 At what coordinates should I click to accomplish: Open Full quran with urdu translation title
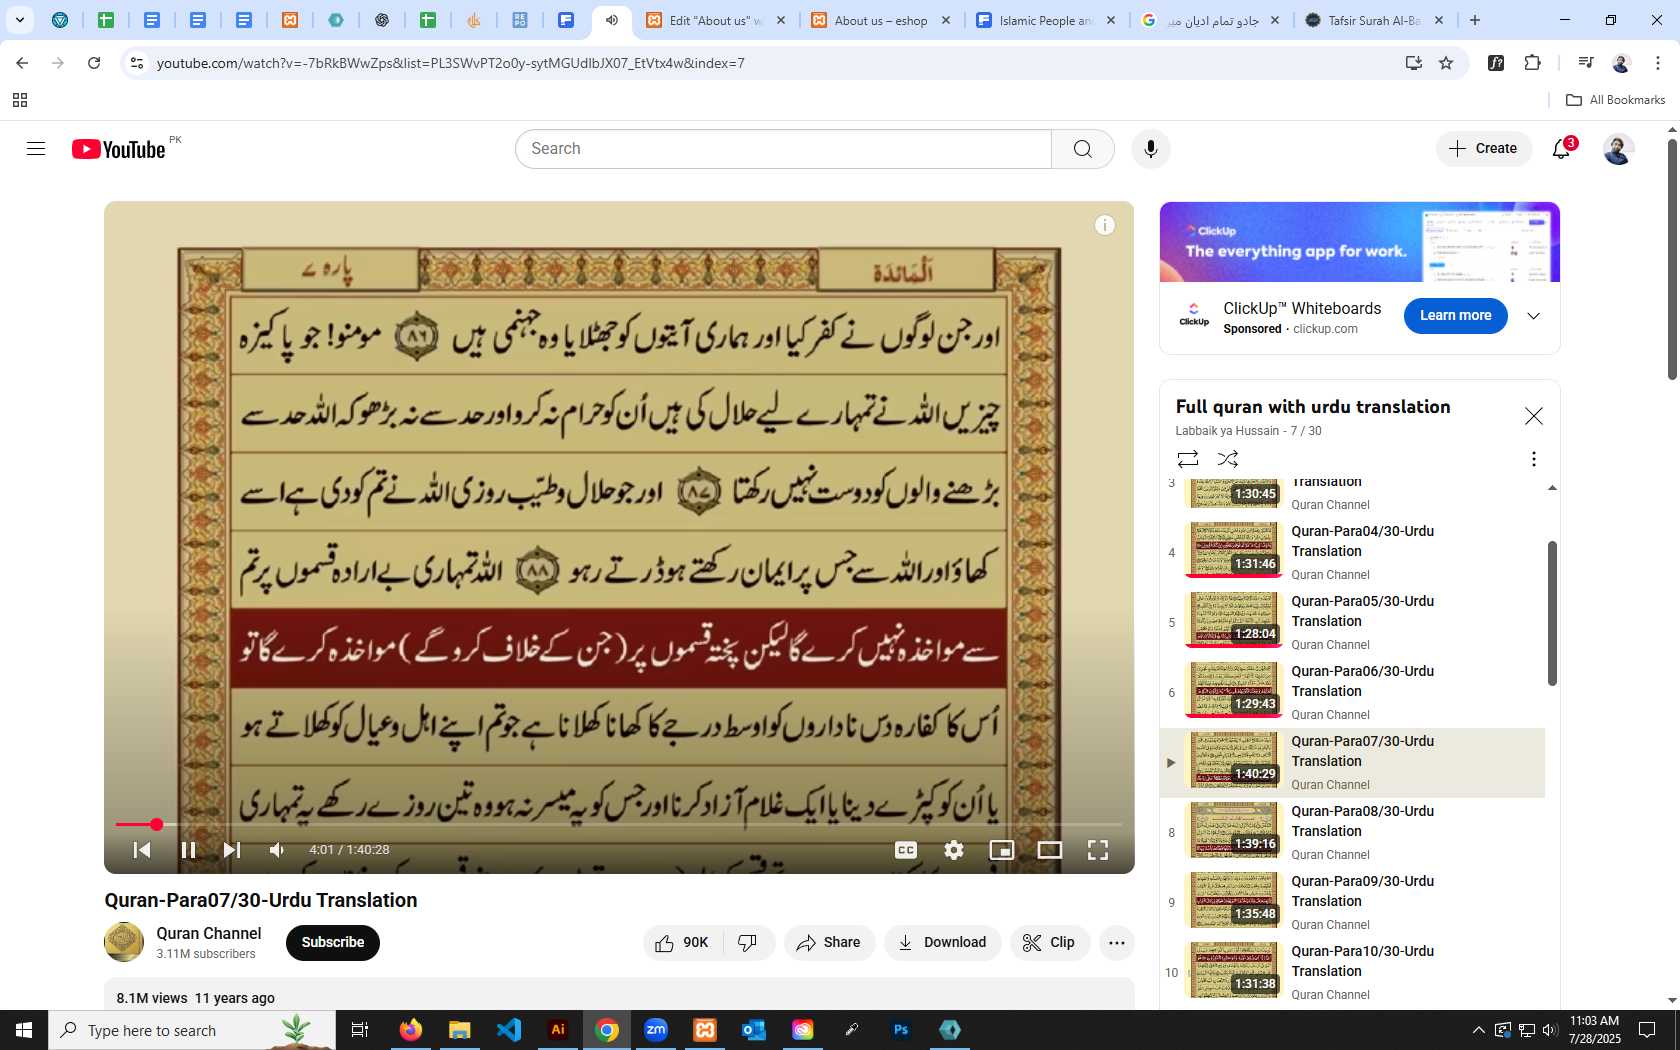(x=1312, y=407)
